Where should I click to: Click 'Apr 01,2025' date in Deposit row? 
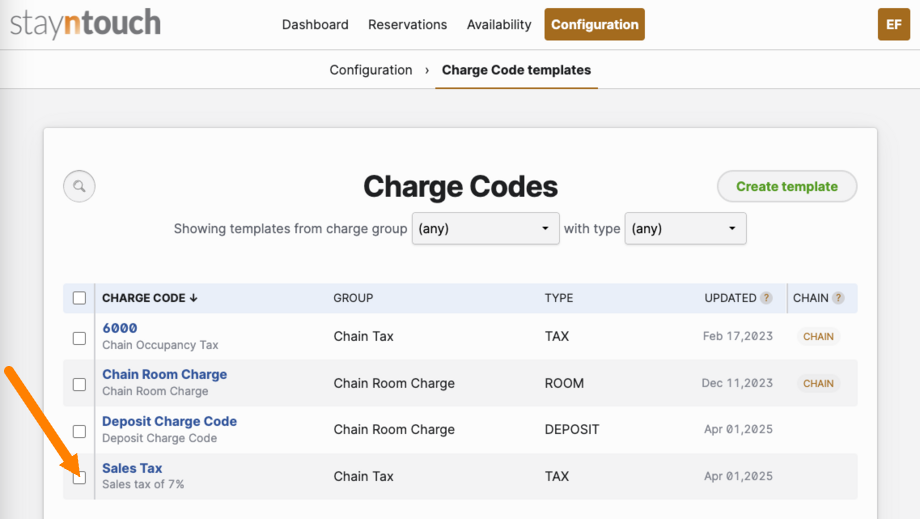point(738,429)
